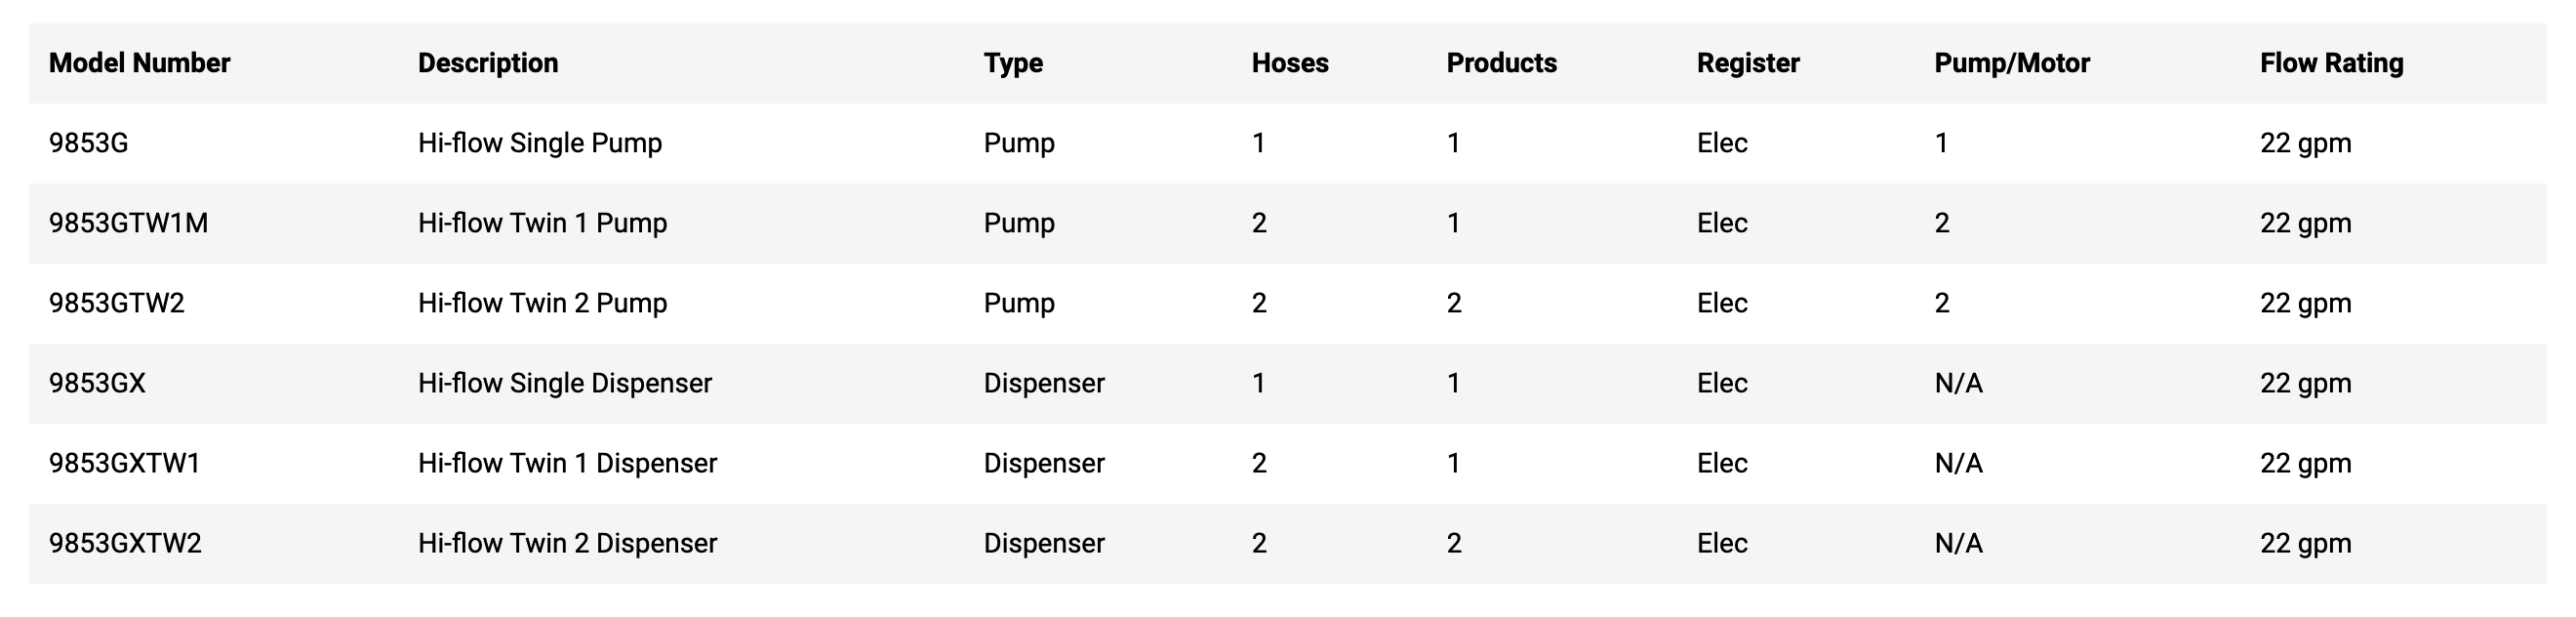The height and width of the screenshot is (617, 2576).
Task: Select model number 9853GXTW1
Action: pos(125,463)
